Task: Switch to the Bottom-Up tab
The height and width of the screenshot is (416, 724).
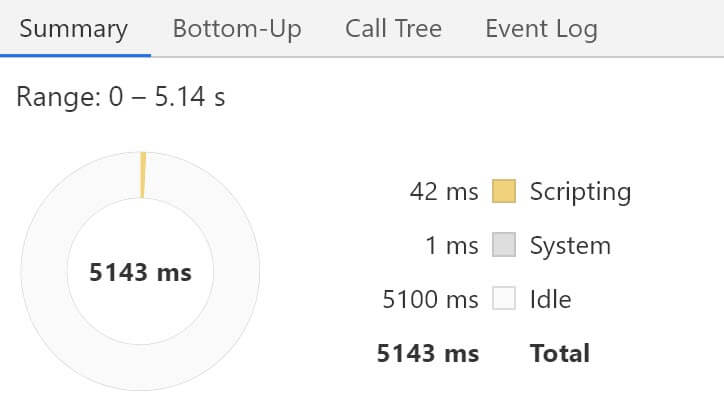Action: [236, 29]
